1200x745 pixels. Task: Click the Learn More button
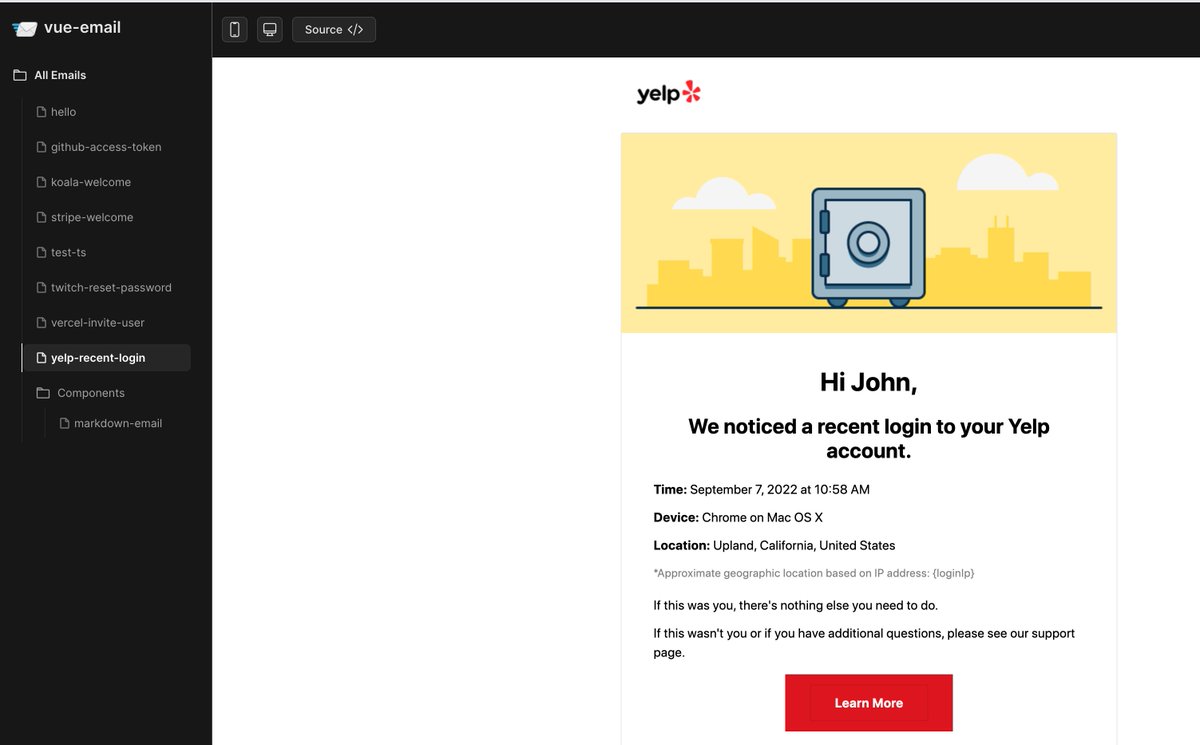point(868,703)
